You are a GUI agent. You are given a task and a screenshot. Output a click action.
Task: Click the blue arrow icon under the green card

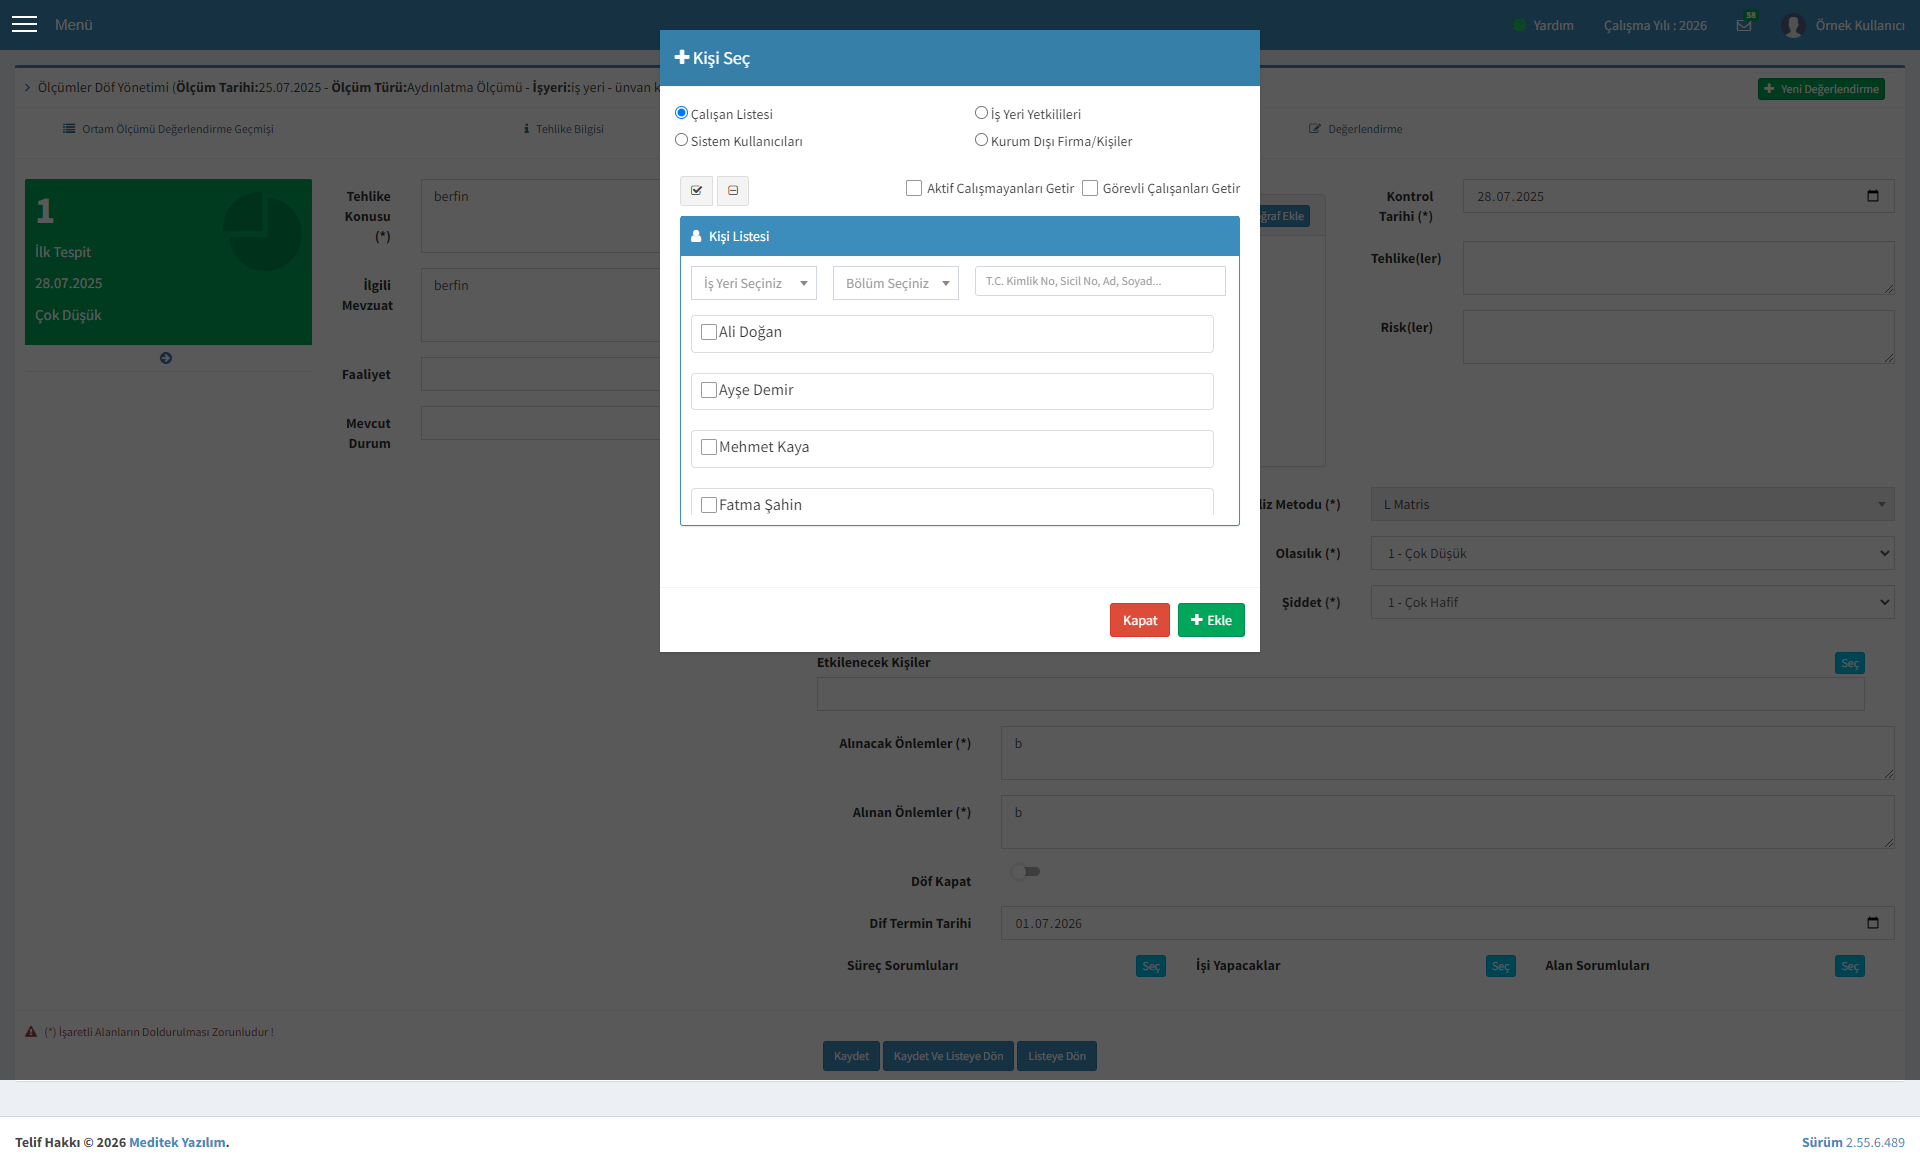[166, 358]
